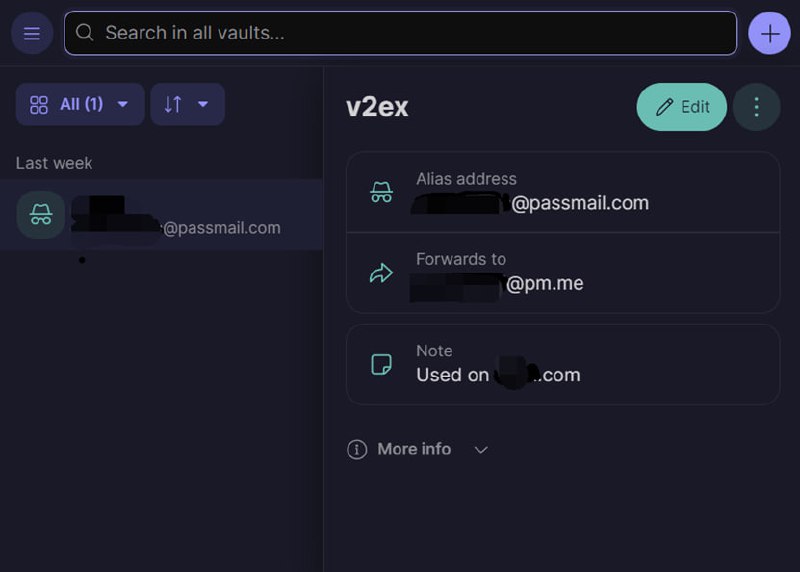Click the Note sticky icon
800x572 pixels.
click(x=381, y=364)
